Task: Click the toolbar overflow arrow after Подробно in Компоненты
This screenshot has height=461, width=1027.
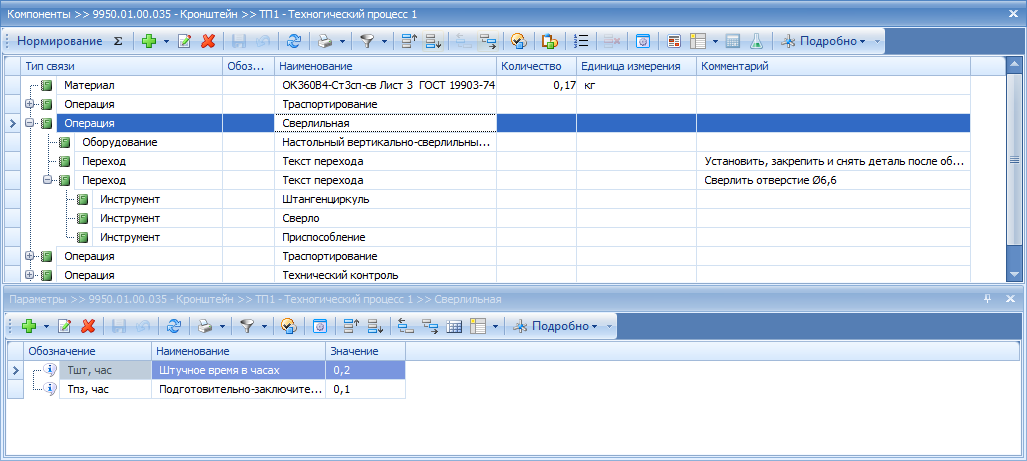Action: 878,41
